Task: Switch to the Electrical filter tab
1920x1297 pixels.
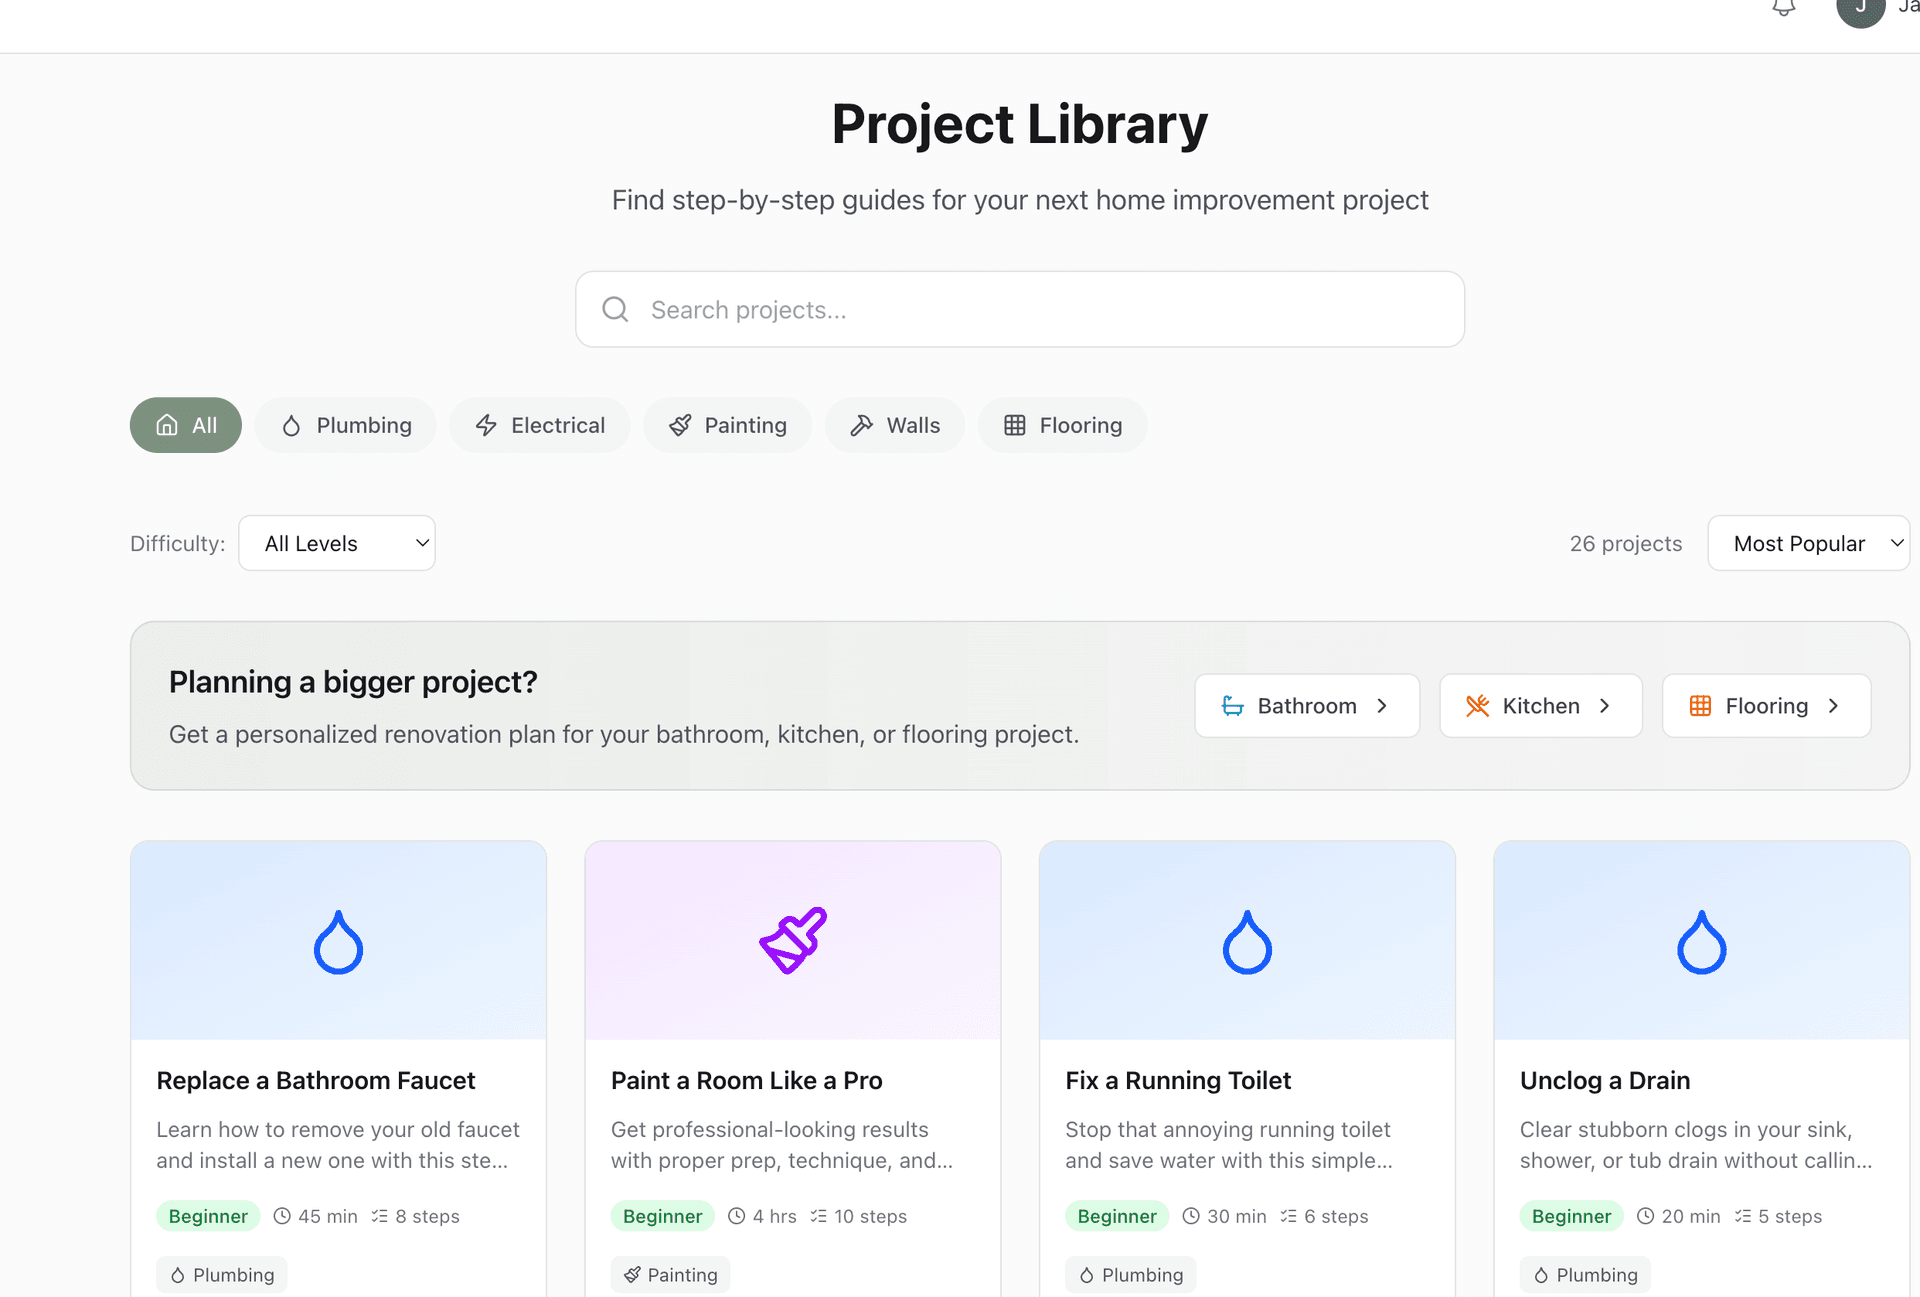Action: 540,425
